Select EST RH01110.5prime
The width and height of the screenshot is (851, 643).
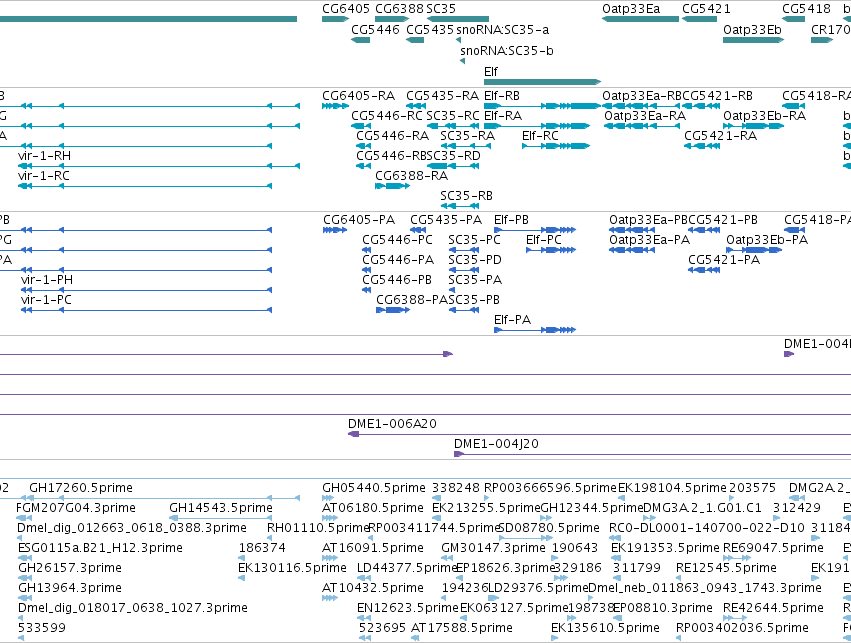click(318, 528)
